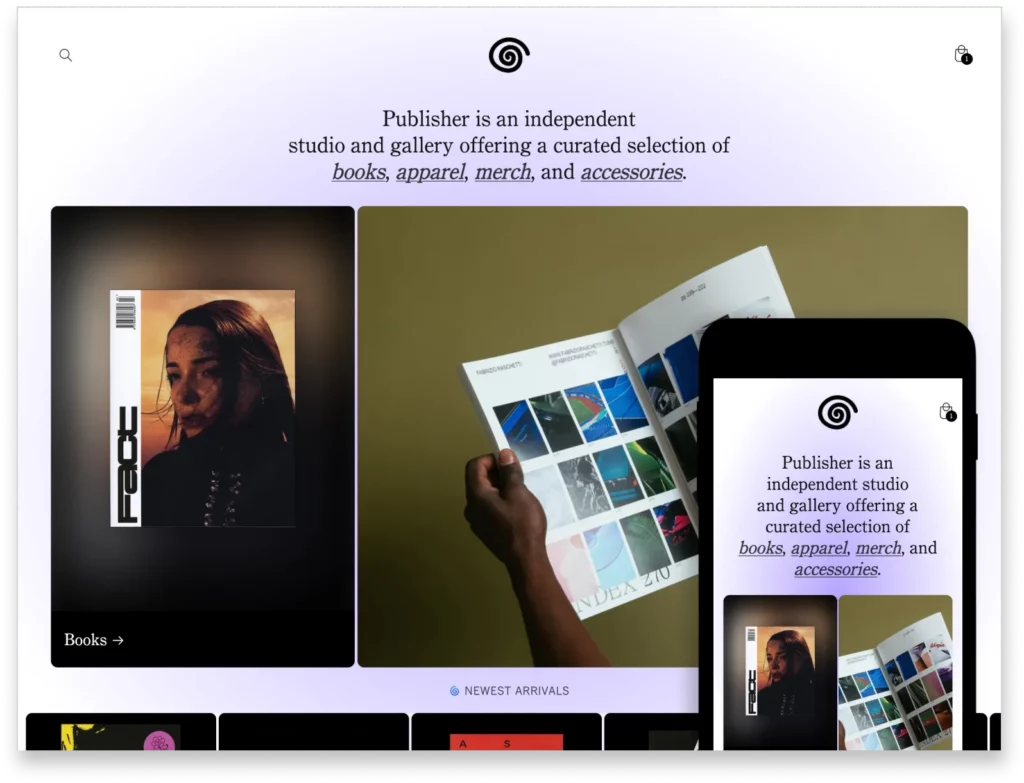1024x783 pixels.
Task: Go to 'merch' from the desktop intro text
Action: [x=503, y=172]
